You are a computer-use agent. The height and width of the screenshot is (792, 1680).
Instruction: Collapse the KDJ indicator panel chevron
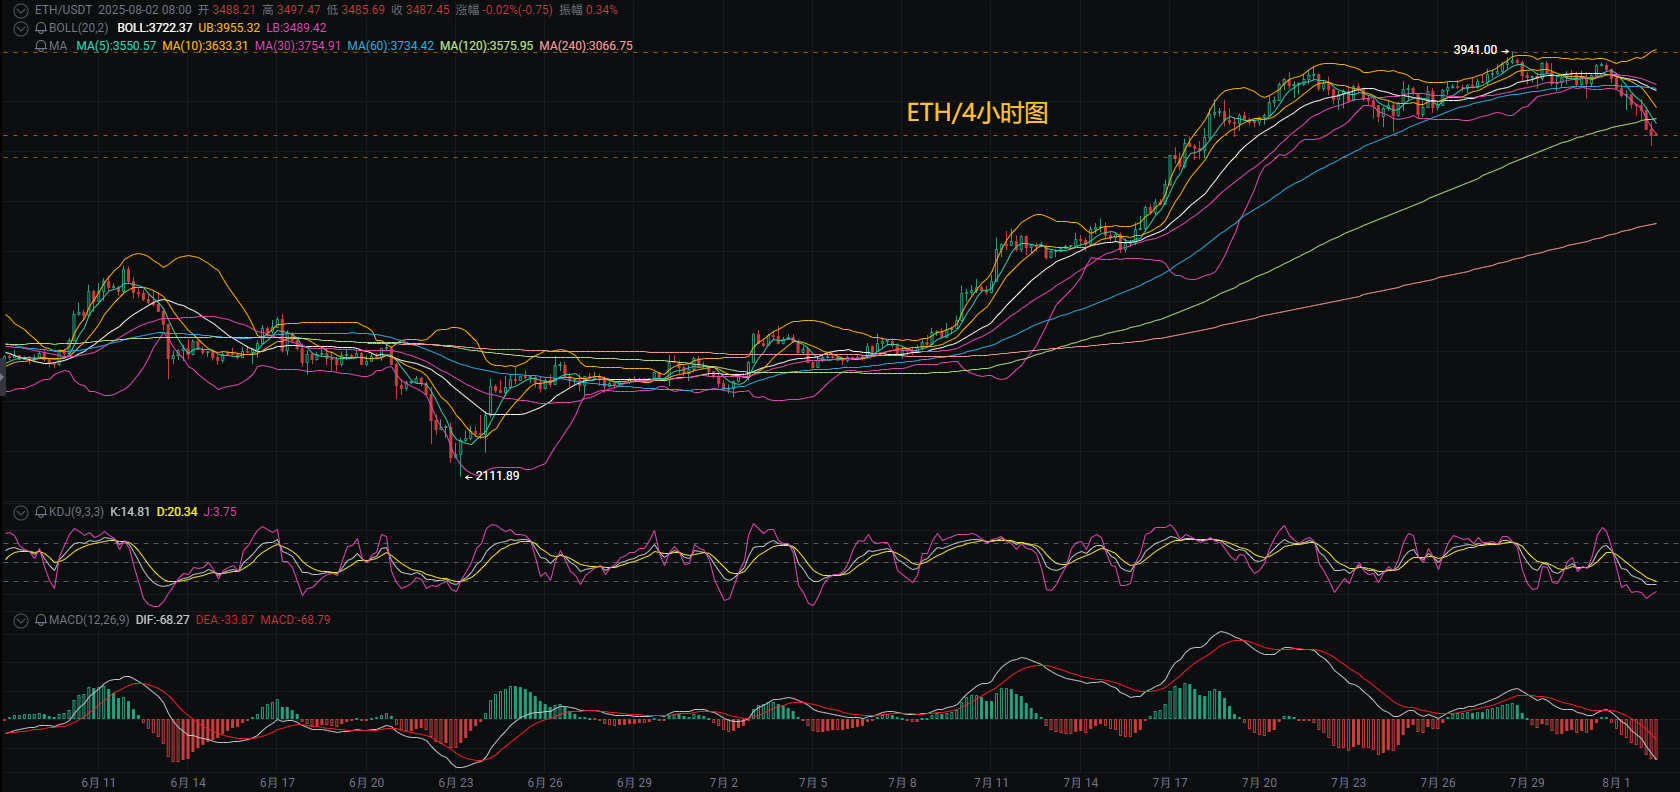[x=20, y=512]
